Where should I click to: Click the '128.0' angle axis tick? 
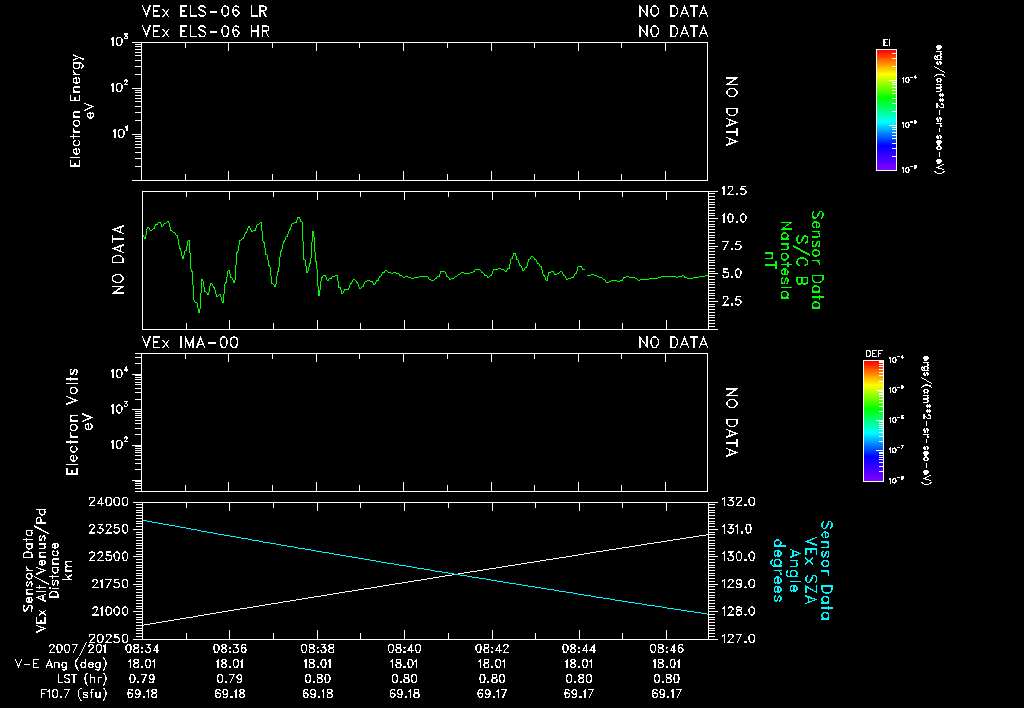tap(739, 612)
